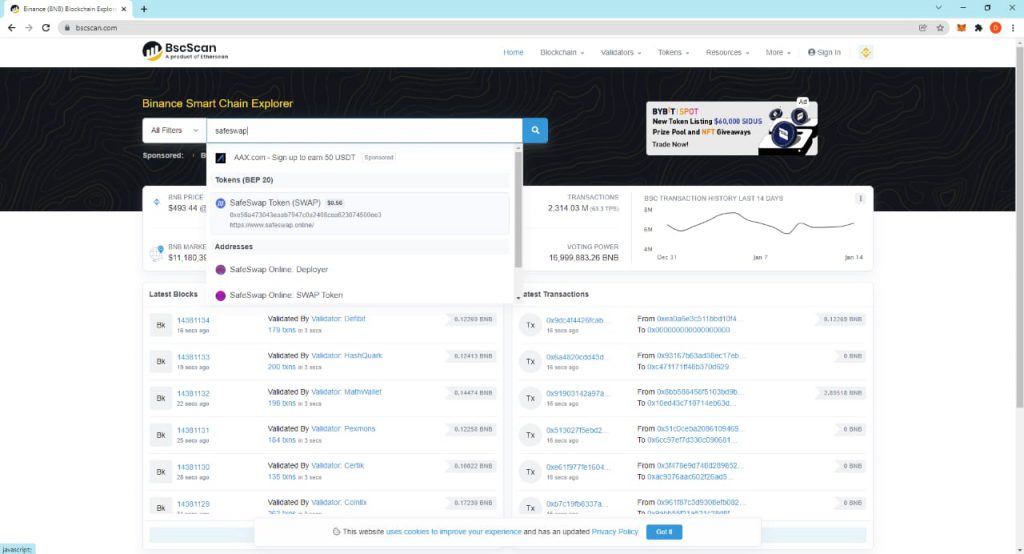Screen dimensions: 1024x554
Task: Click SafeSwap Token logo icon in suggestions
Action: click(221, 203)
